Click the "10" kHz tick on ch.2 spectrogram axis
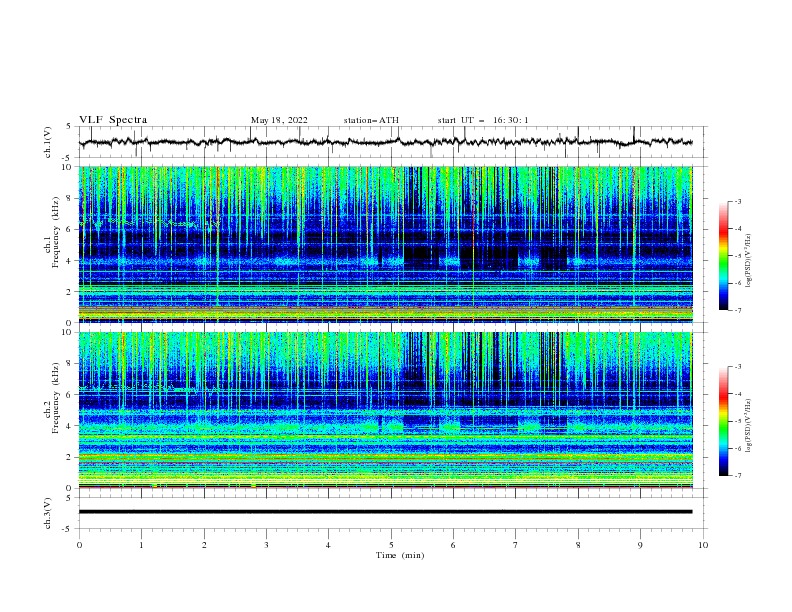Viewport: 792px width, 612px height. pyautogui.click(x=68, y=332)
